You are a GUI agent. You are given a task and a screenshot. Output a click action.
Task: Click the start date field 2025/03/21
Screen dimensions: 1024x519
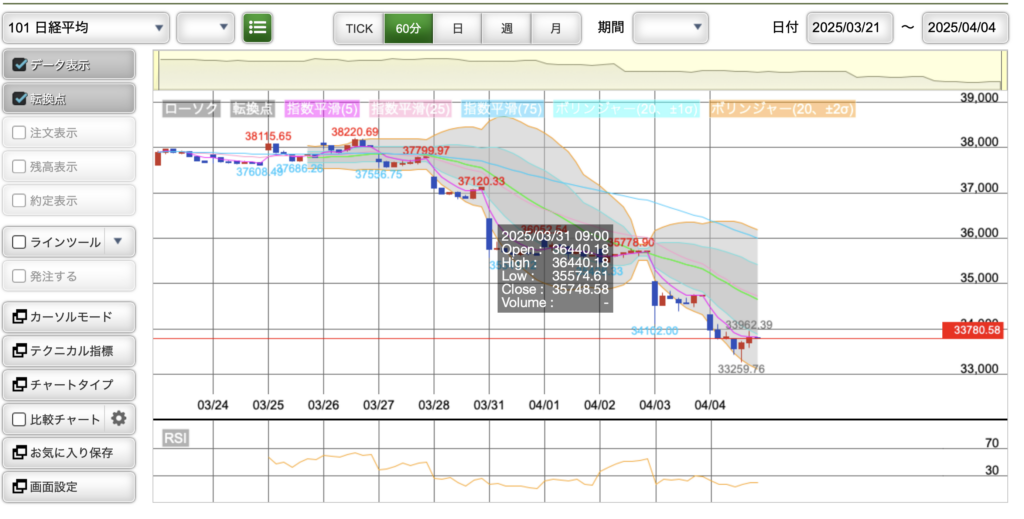pyautogui.click(x=849, y=28)
